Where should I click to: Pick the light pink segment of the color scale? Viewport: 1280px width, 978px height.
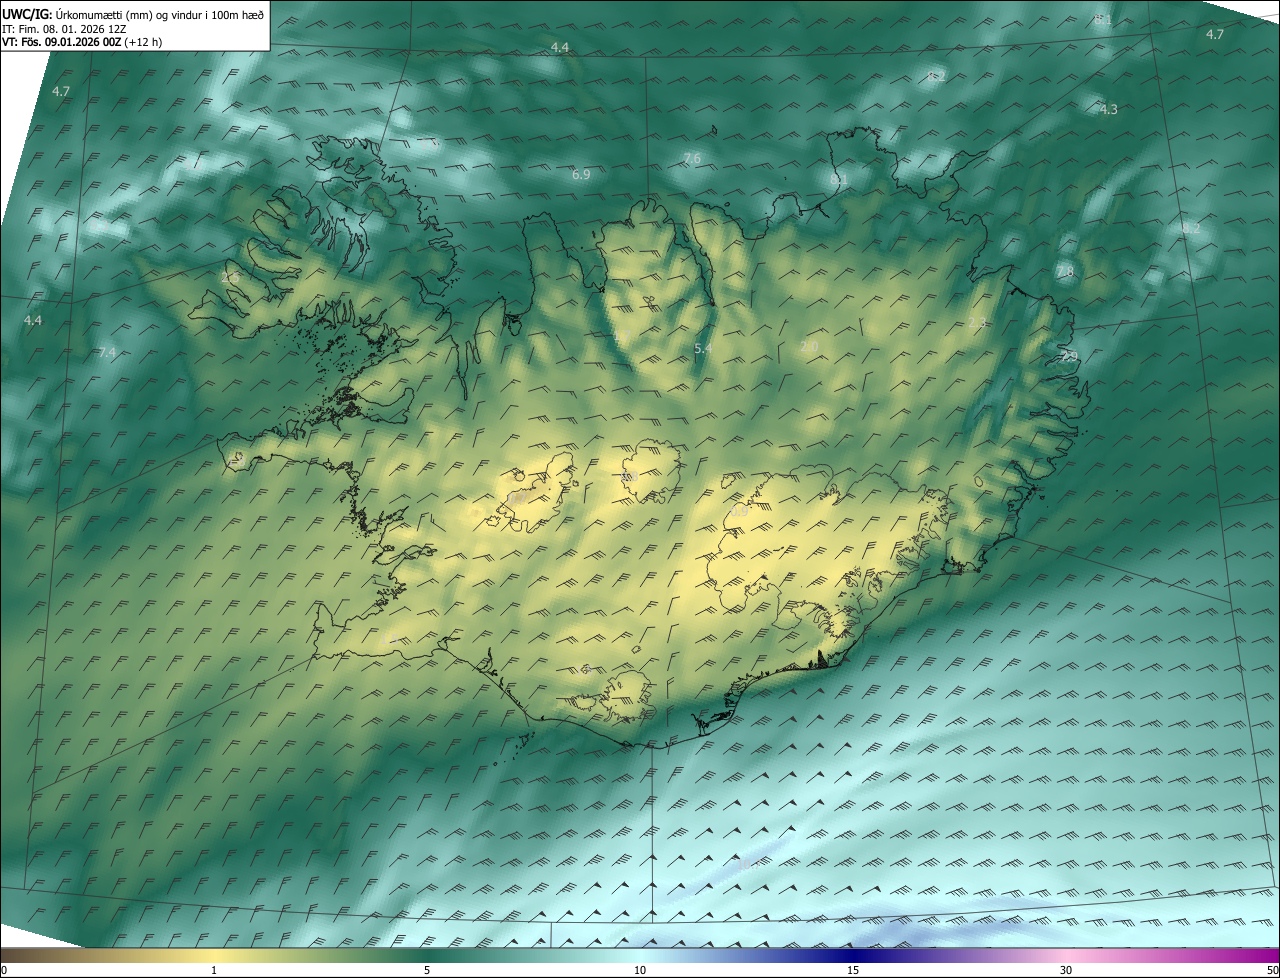(x=1066, y=956)
